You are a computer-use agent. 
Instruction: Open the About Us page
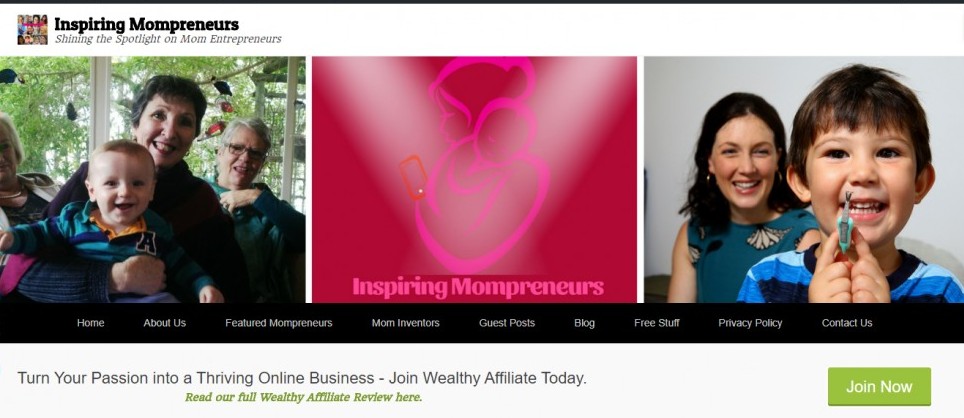tap(165, 323)
